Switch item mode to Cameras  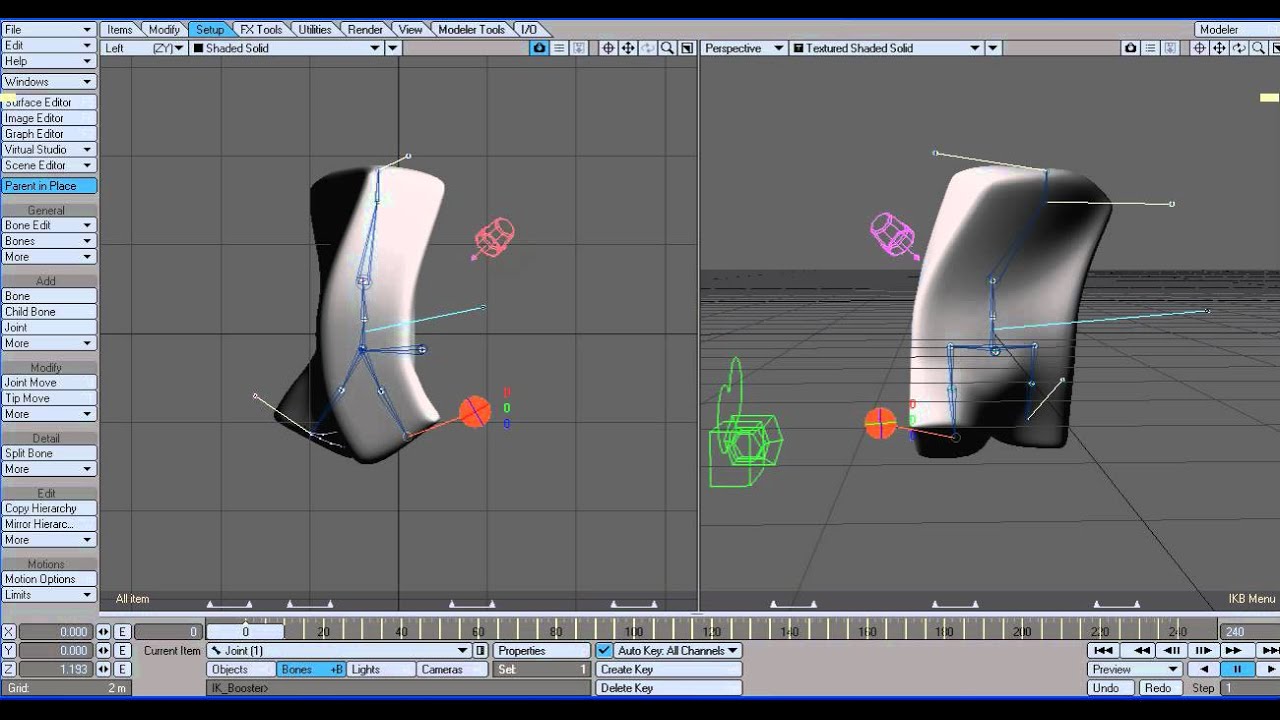(451, 669)
